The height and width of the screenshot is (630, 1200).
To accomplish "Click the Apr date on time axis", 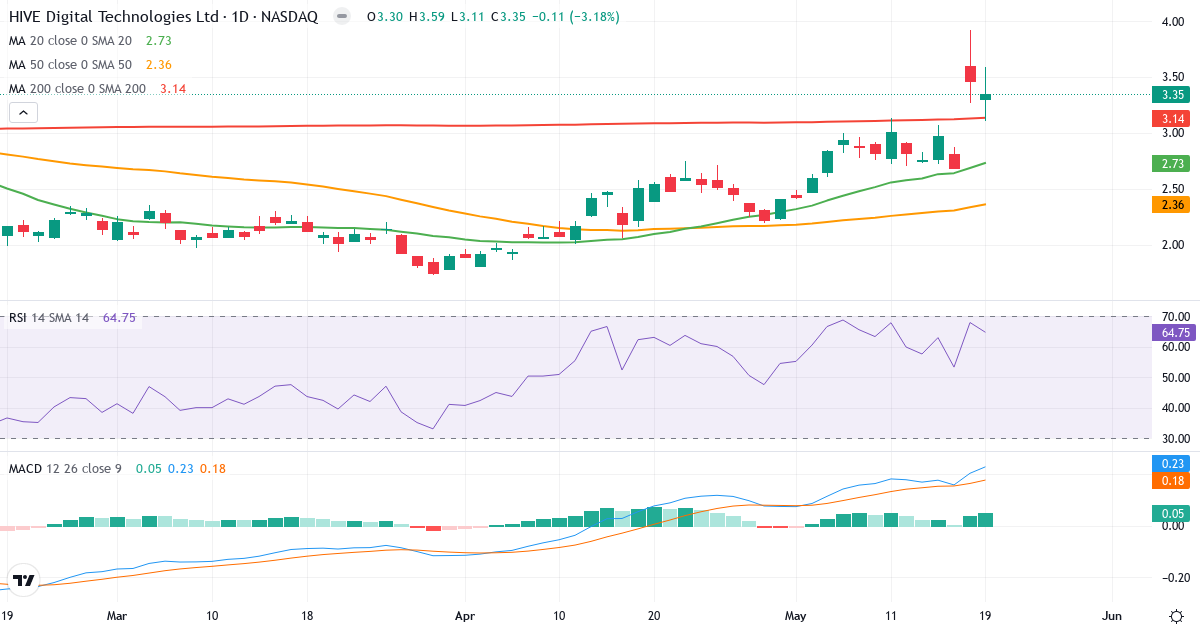I will pyautogui.click(x=465, y=615).
